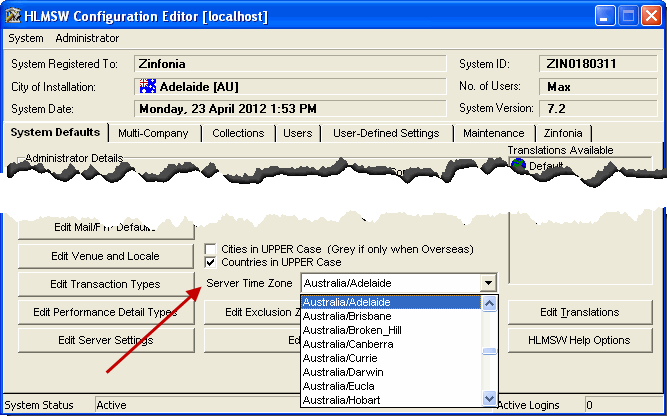Pick Australia/Currie from the list

pos(391,358)
